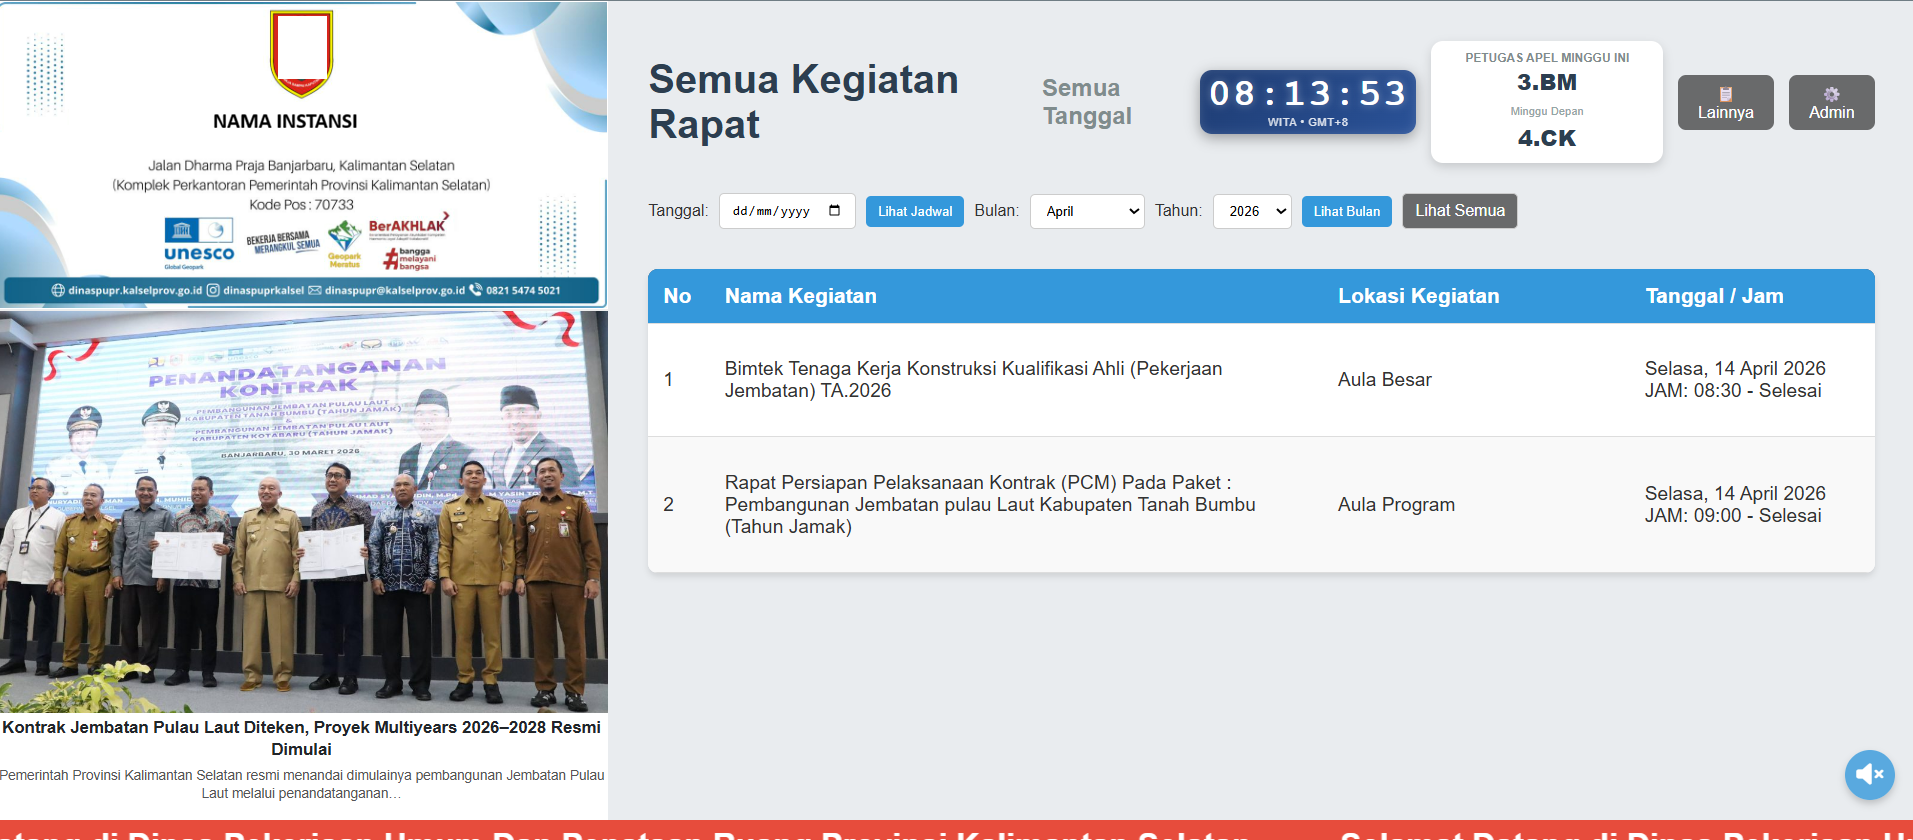The image size is (1913, 840).
Task: Open the Tahun dropdown showing 2026
Action: click(1252, 211)
